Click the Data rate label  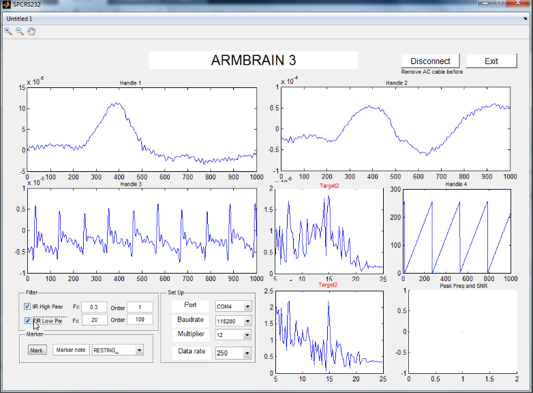191,351
